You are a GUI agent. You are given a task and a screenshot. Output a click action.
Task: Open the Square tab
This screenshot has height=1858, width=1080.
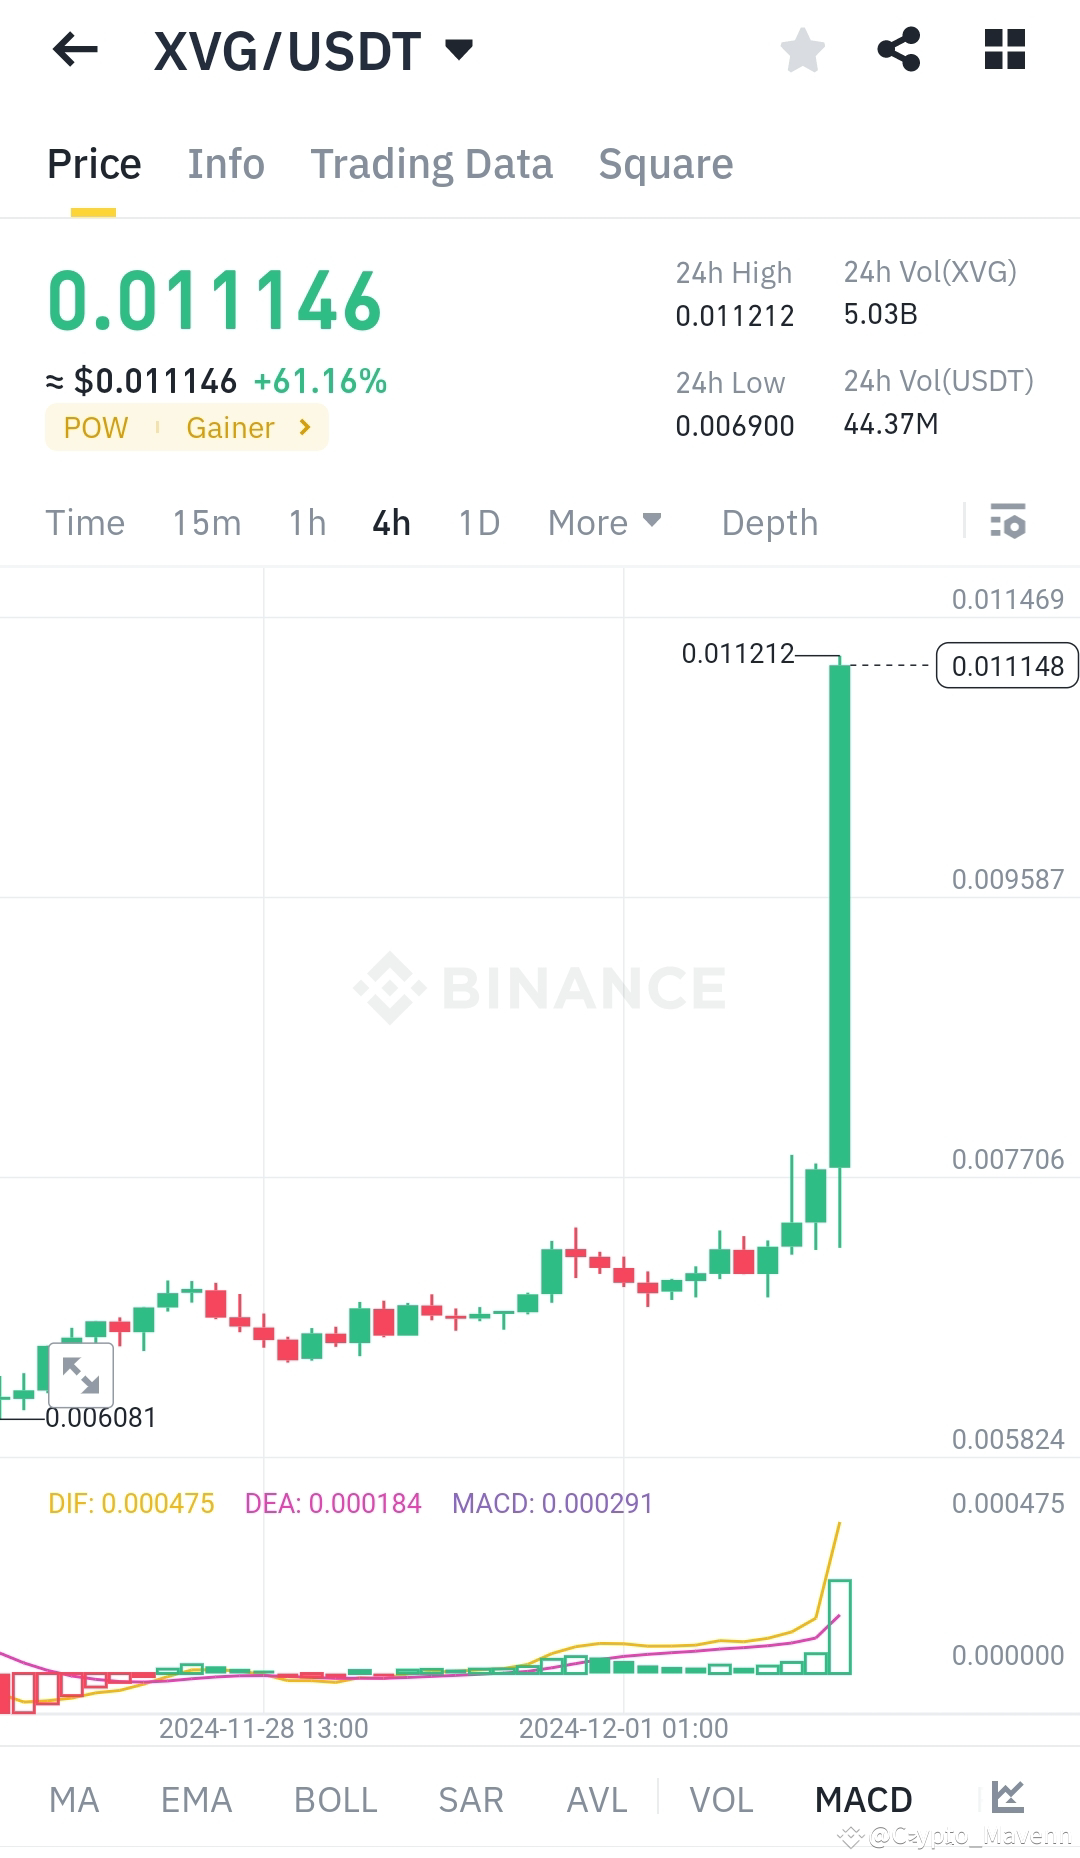click(665, 163)
